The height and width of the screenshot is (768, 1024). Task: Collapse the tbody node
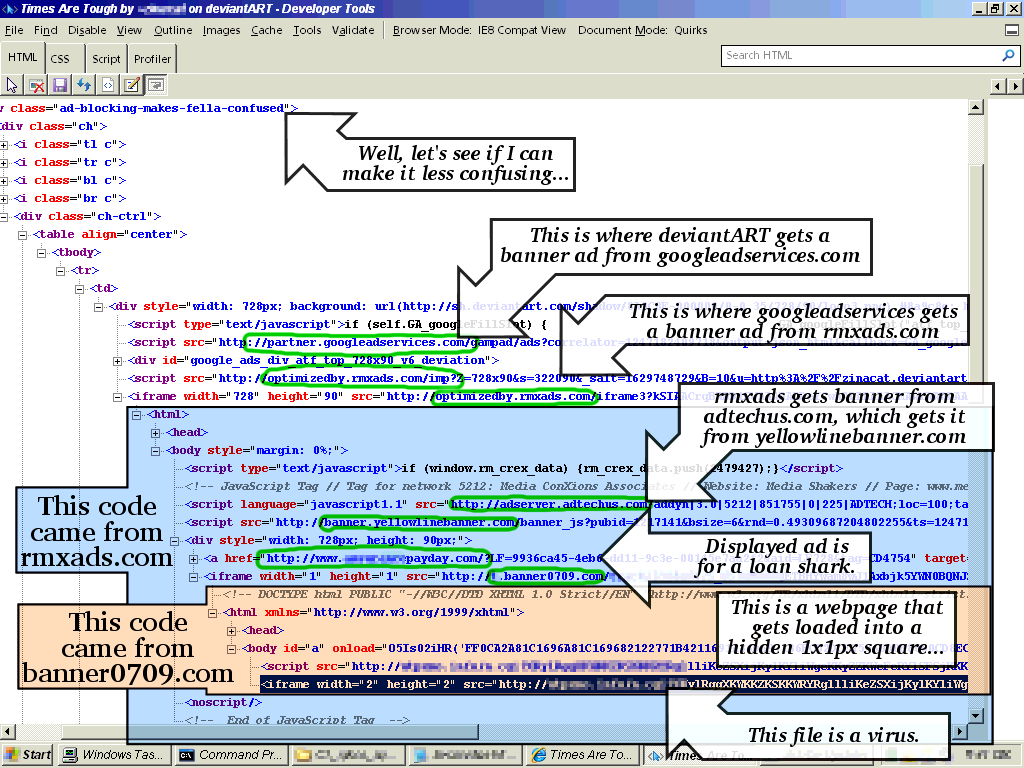[41, 253]
